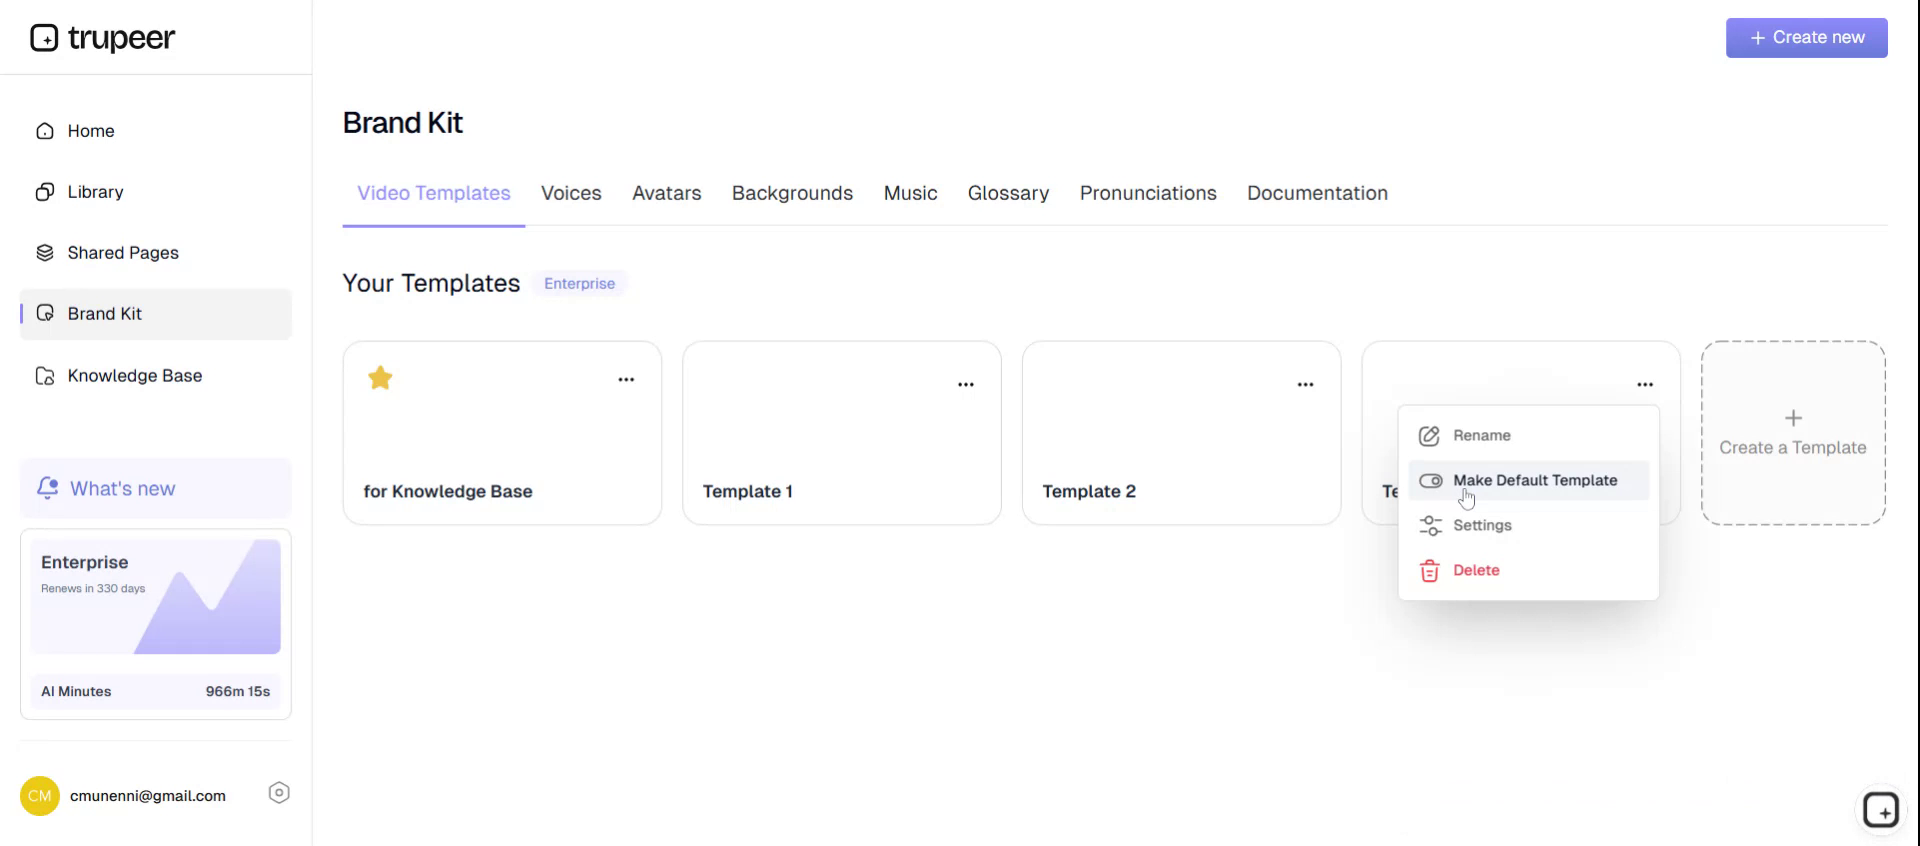The image size is (1920, 846).
Task: Click the What's new button
Action: pos(155,488)
